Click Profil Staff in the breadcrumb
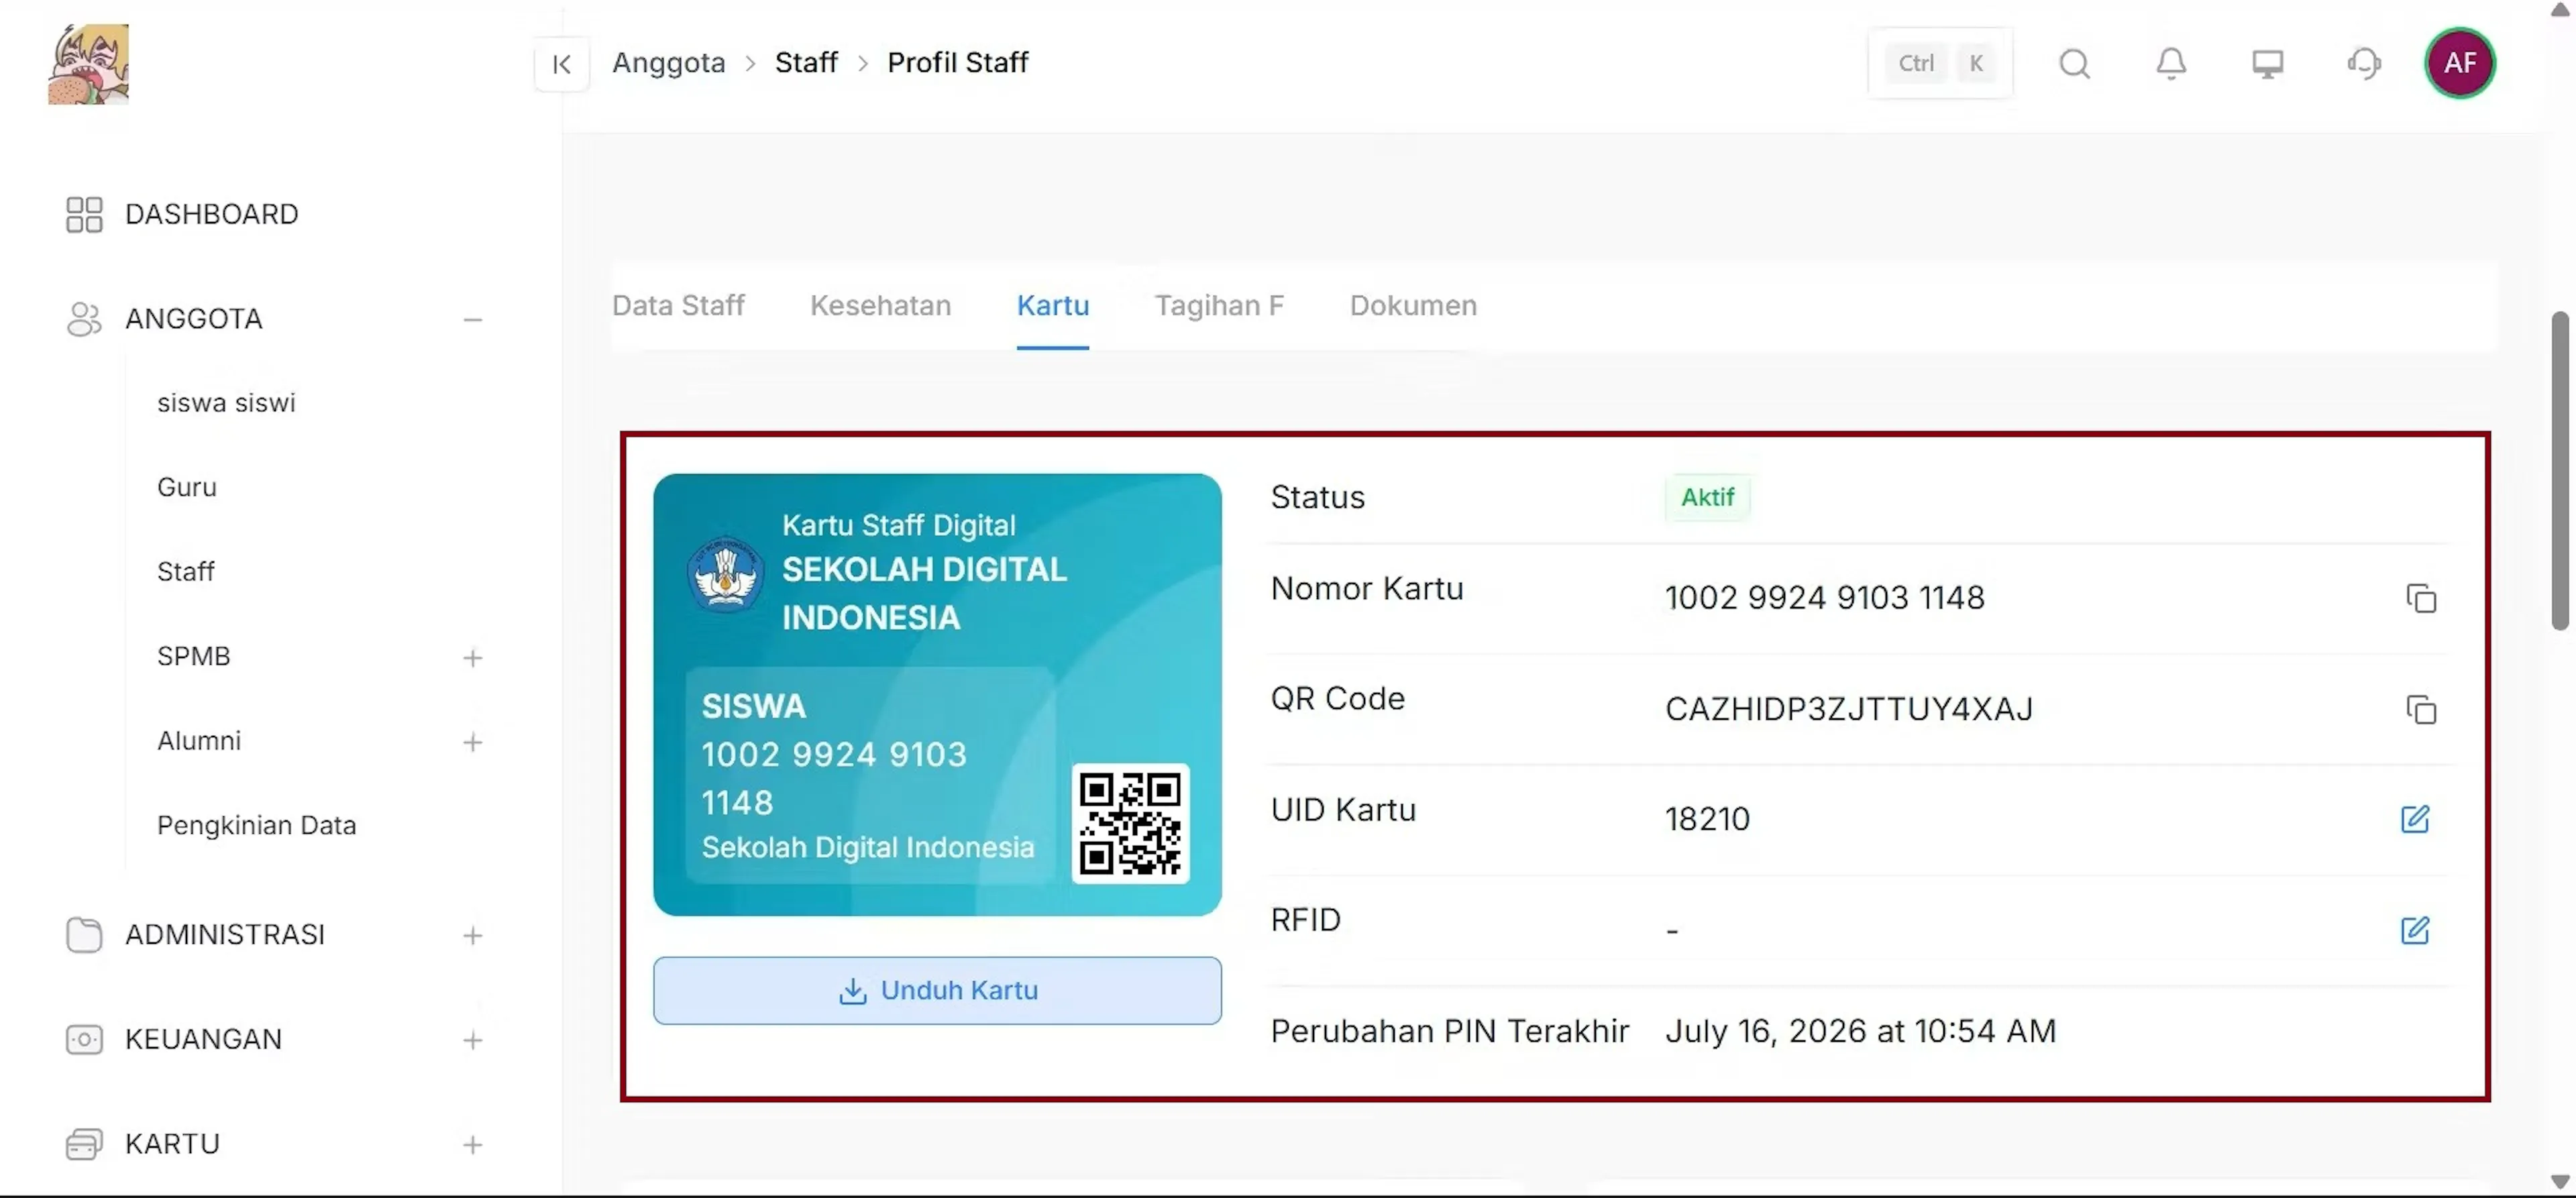The height and width of the screenshot is (1198, 2576). pyautogui.click(x=958, y=63)
